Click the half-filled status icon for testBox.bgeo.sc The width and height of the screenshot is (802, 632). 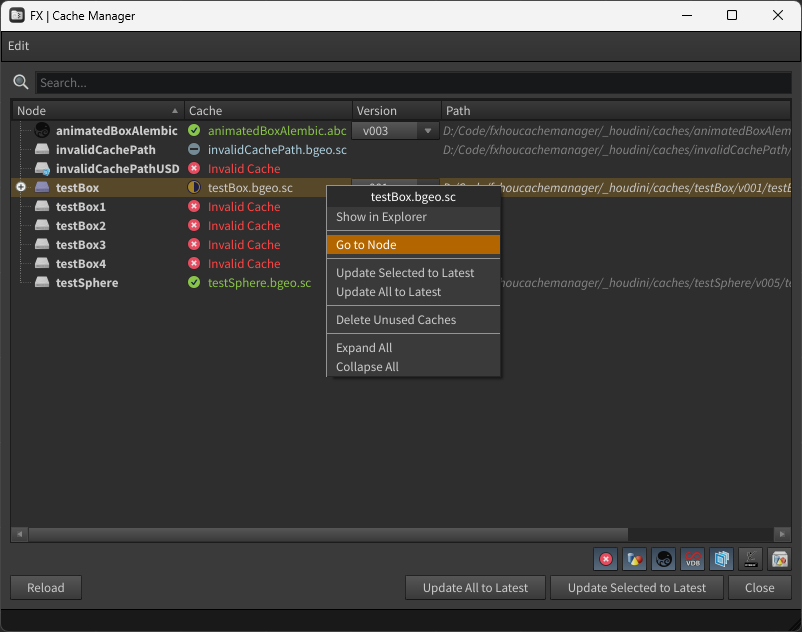194,188
